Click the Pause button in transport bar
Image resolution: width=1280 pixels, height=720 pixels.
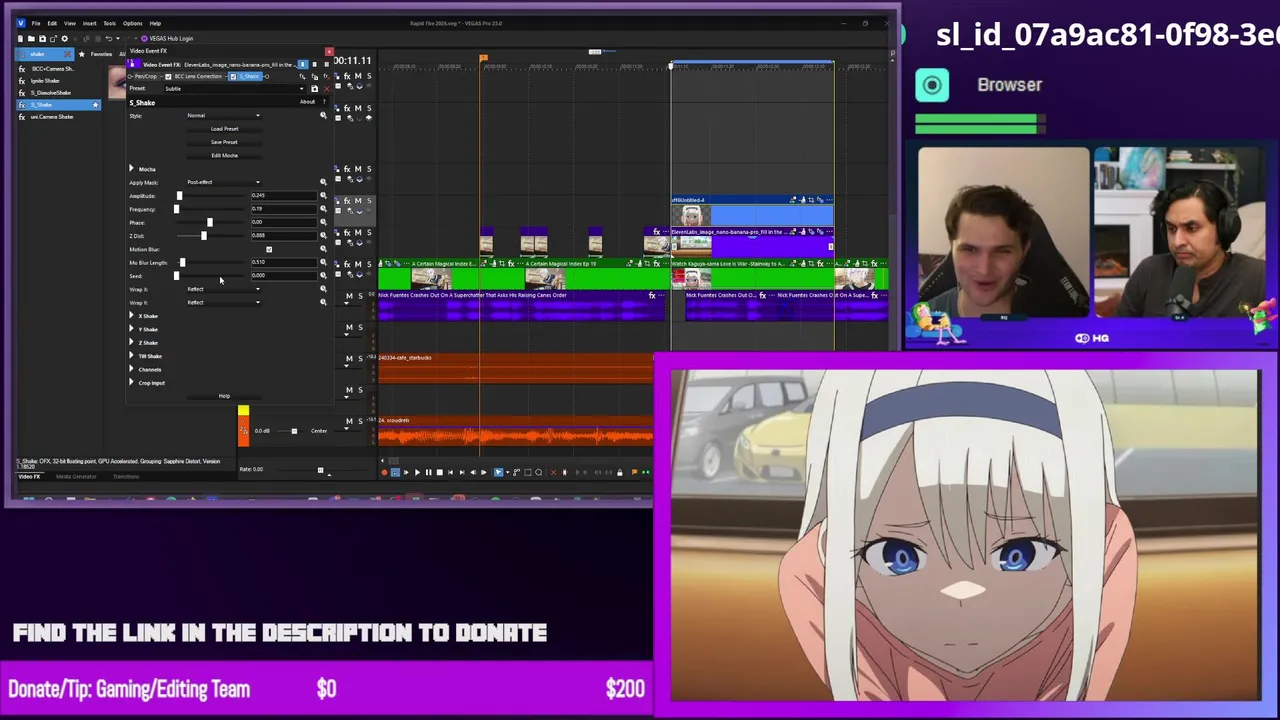pyautogui.click(x=428, y=472)
